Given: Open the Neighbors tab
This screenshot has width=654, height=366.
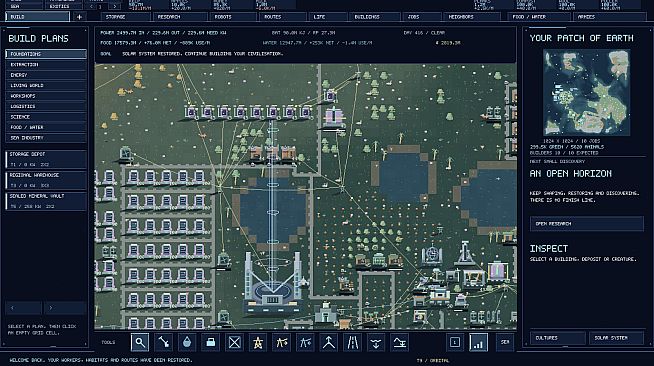Looking at the screenshot, I should [472, 17].
